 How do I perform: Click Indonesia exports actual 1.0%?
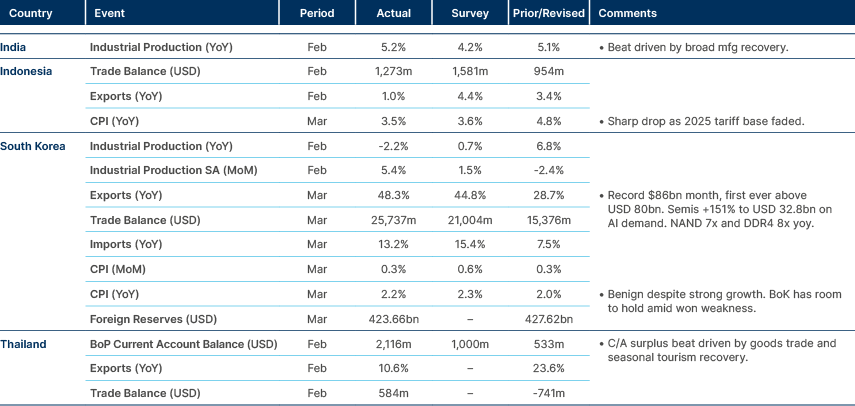click(394, 96)
